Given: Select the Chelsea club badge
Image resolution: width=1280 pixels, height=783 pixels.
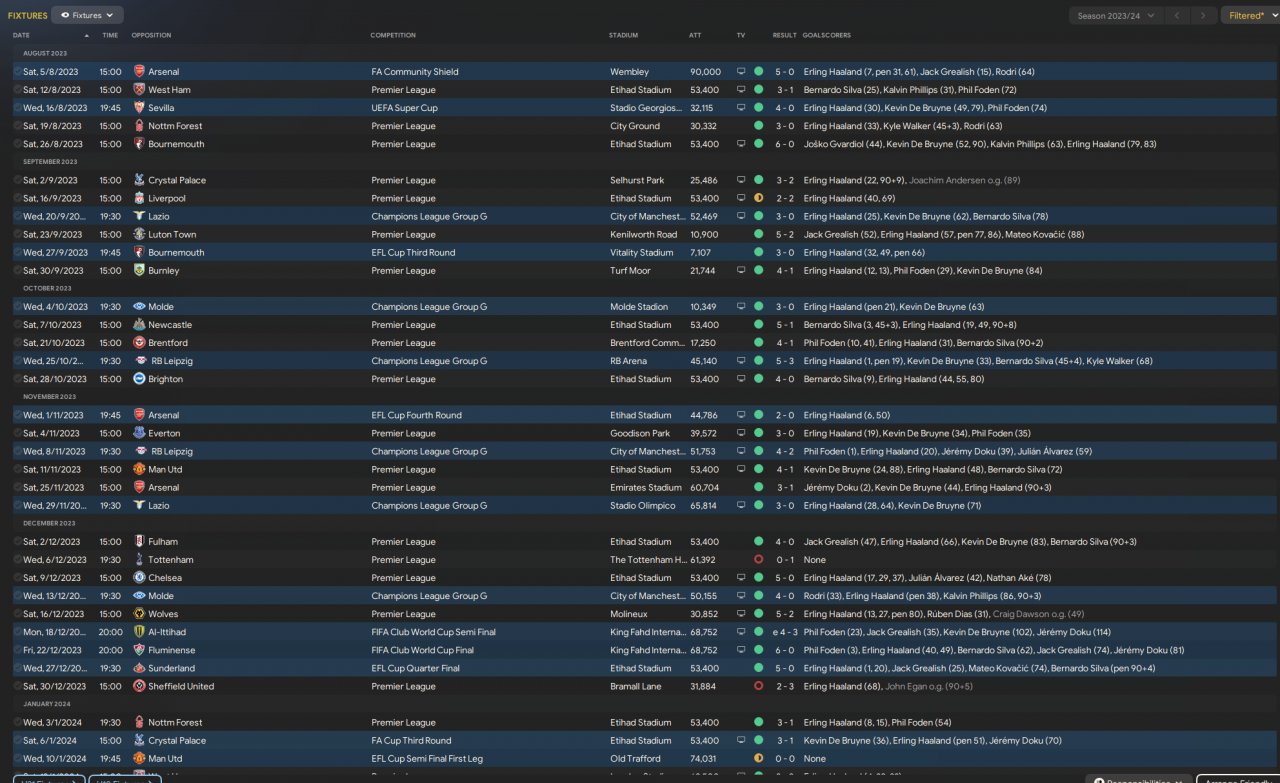Looking at the screenshot, I should click(139, 578).
